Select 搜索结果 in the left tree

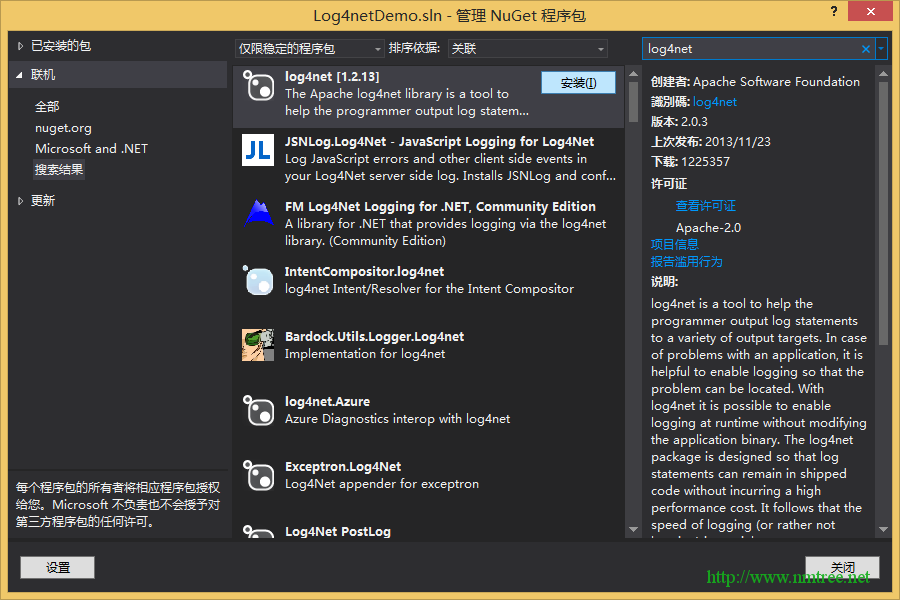[59, 170]
